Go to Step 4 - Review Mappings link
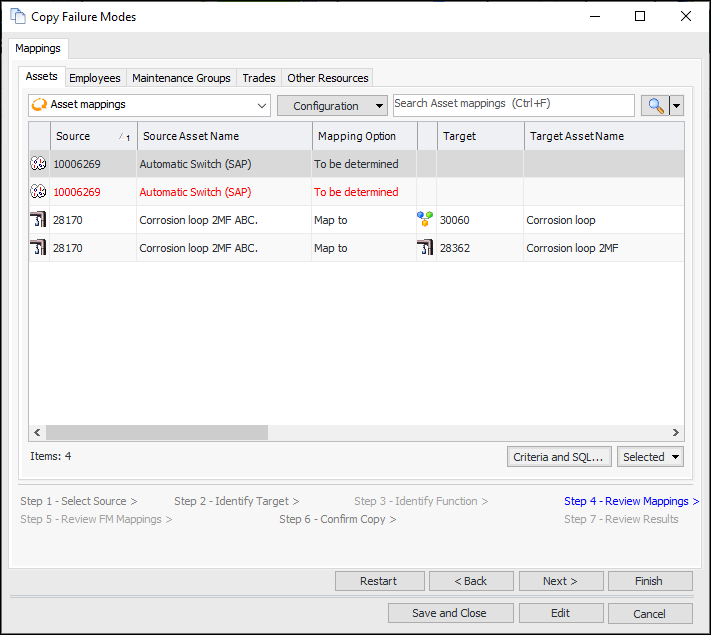 630,501
